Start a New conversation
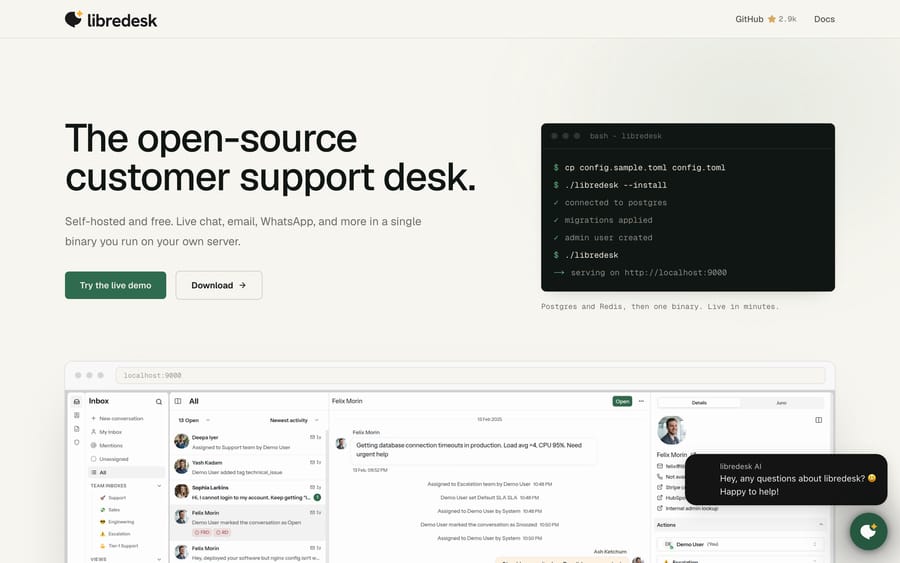Viewport: 900px width, 563px height. click(117, 418)
